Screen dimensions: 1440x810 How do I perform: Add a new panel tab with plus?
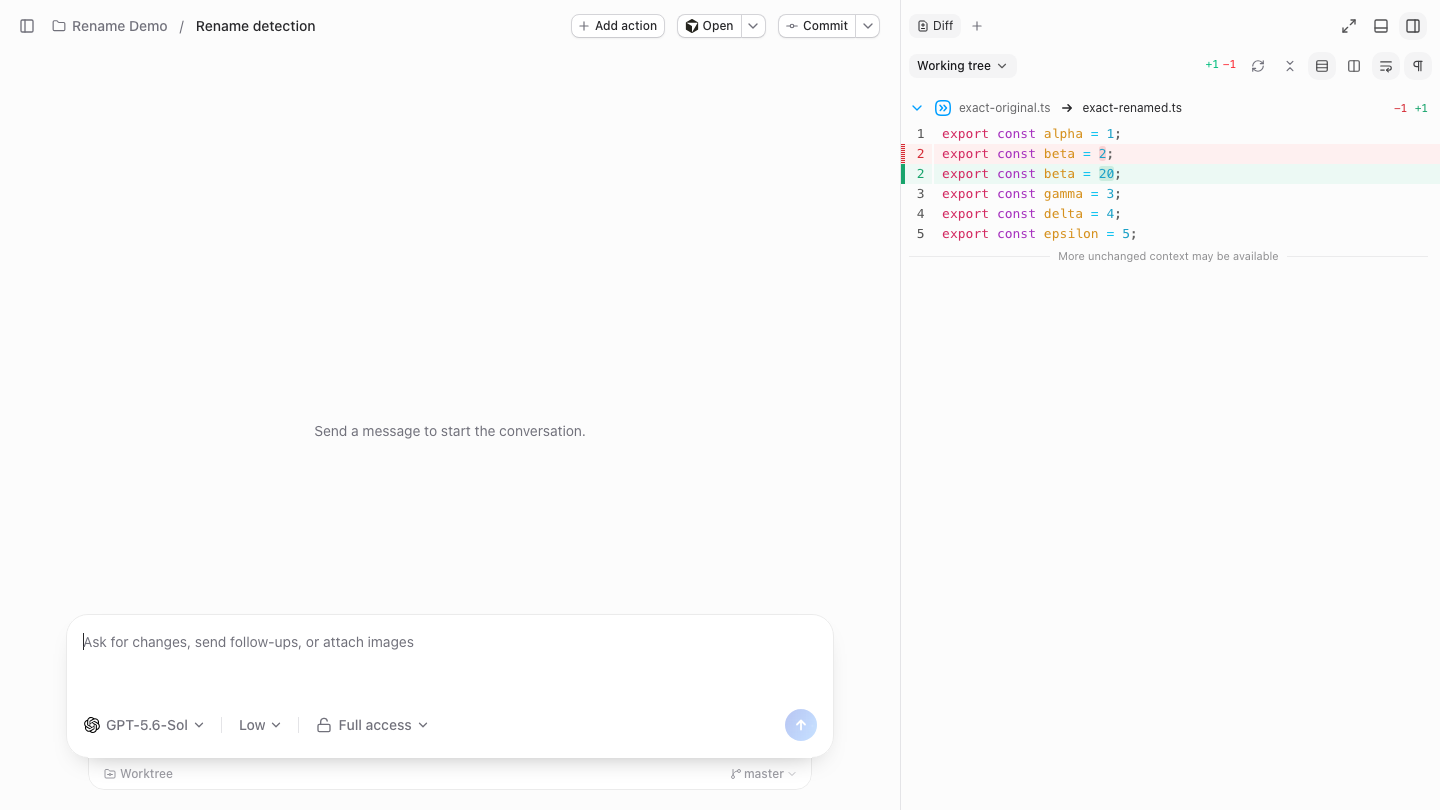coord(977,26)
